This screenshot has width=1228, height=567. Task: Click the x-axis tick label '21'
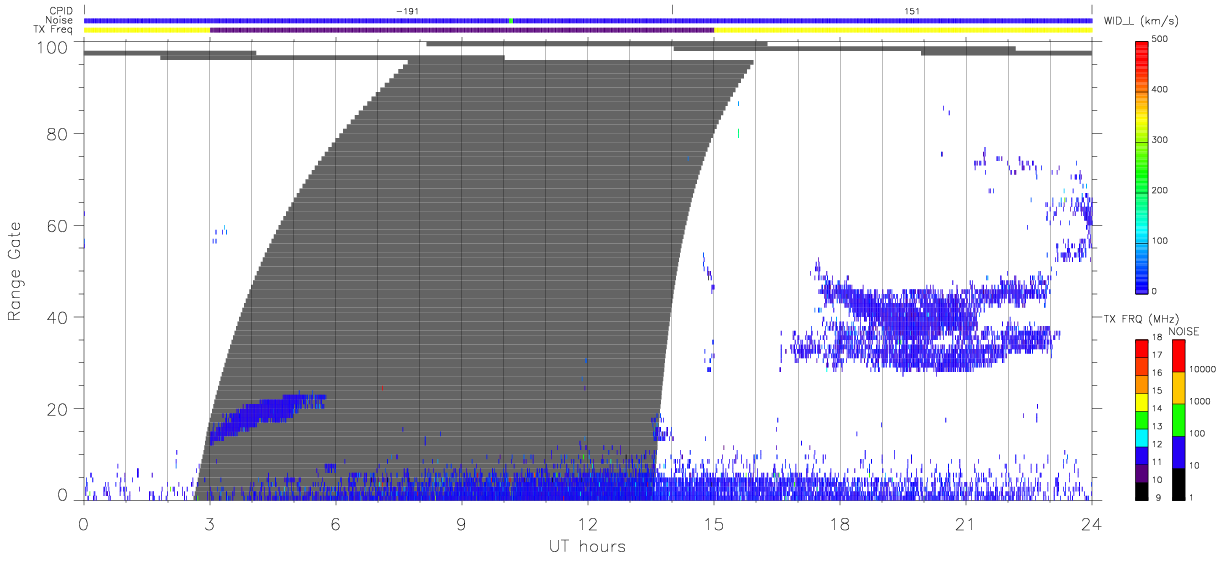(965, 523)
